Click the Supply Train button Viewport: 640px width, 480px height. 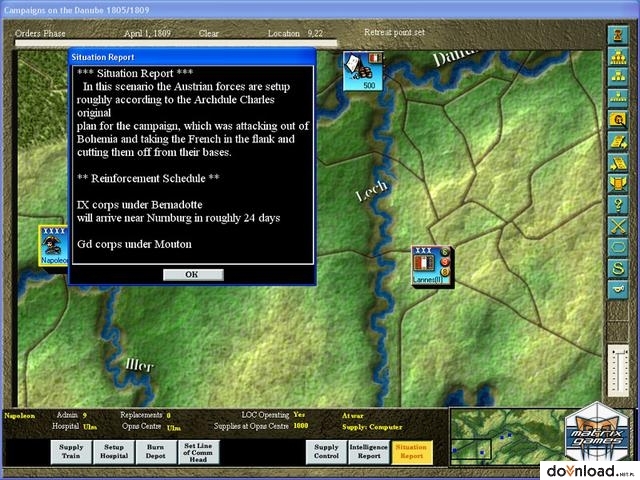(71, 451)
